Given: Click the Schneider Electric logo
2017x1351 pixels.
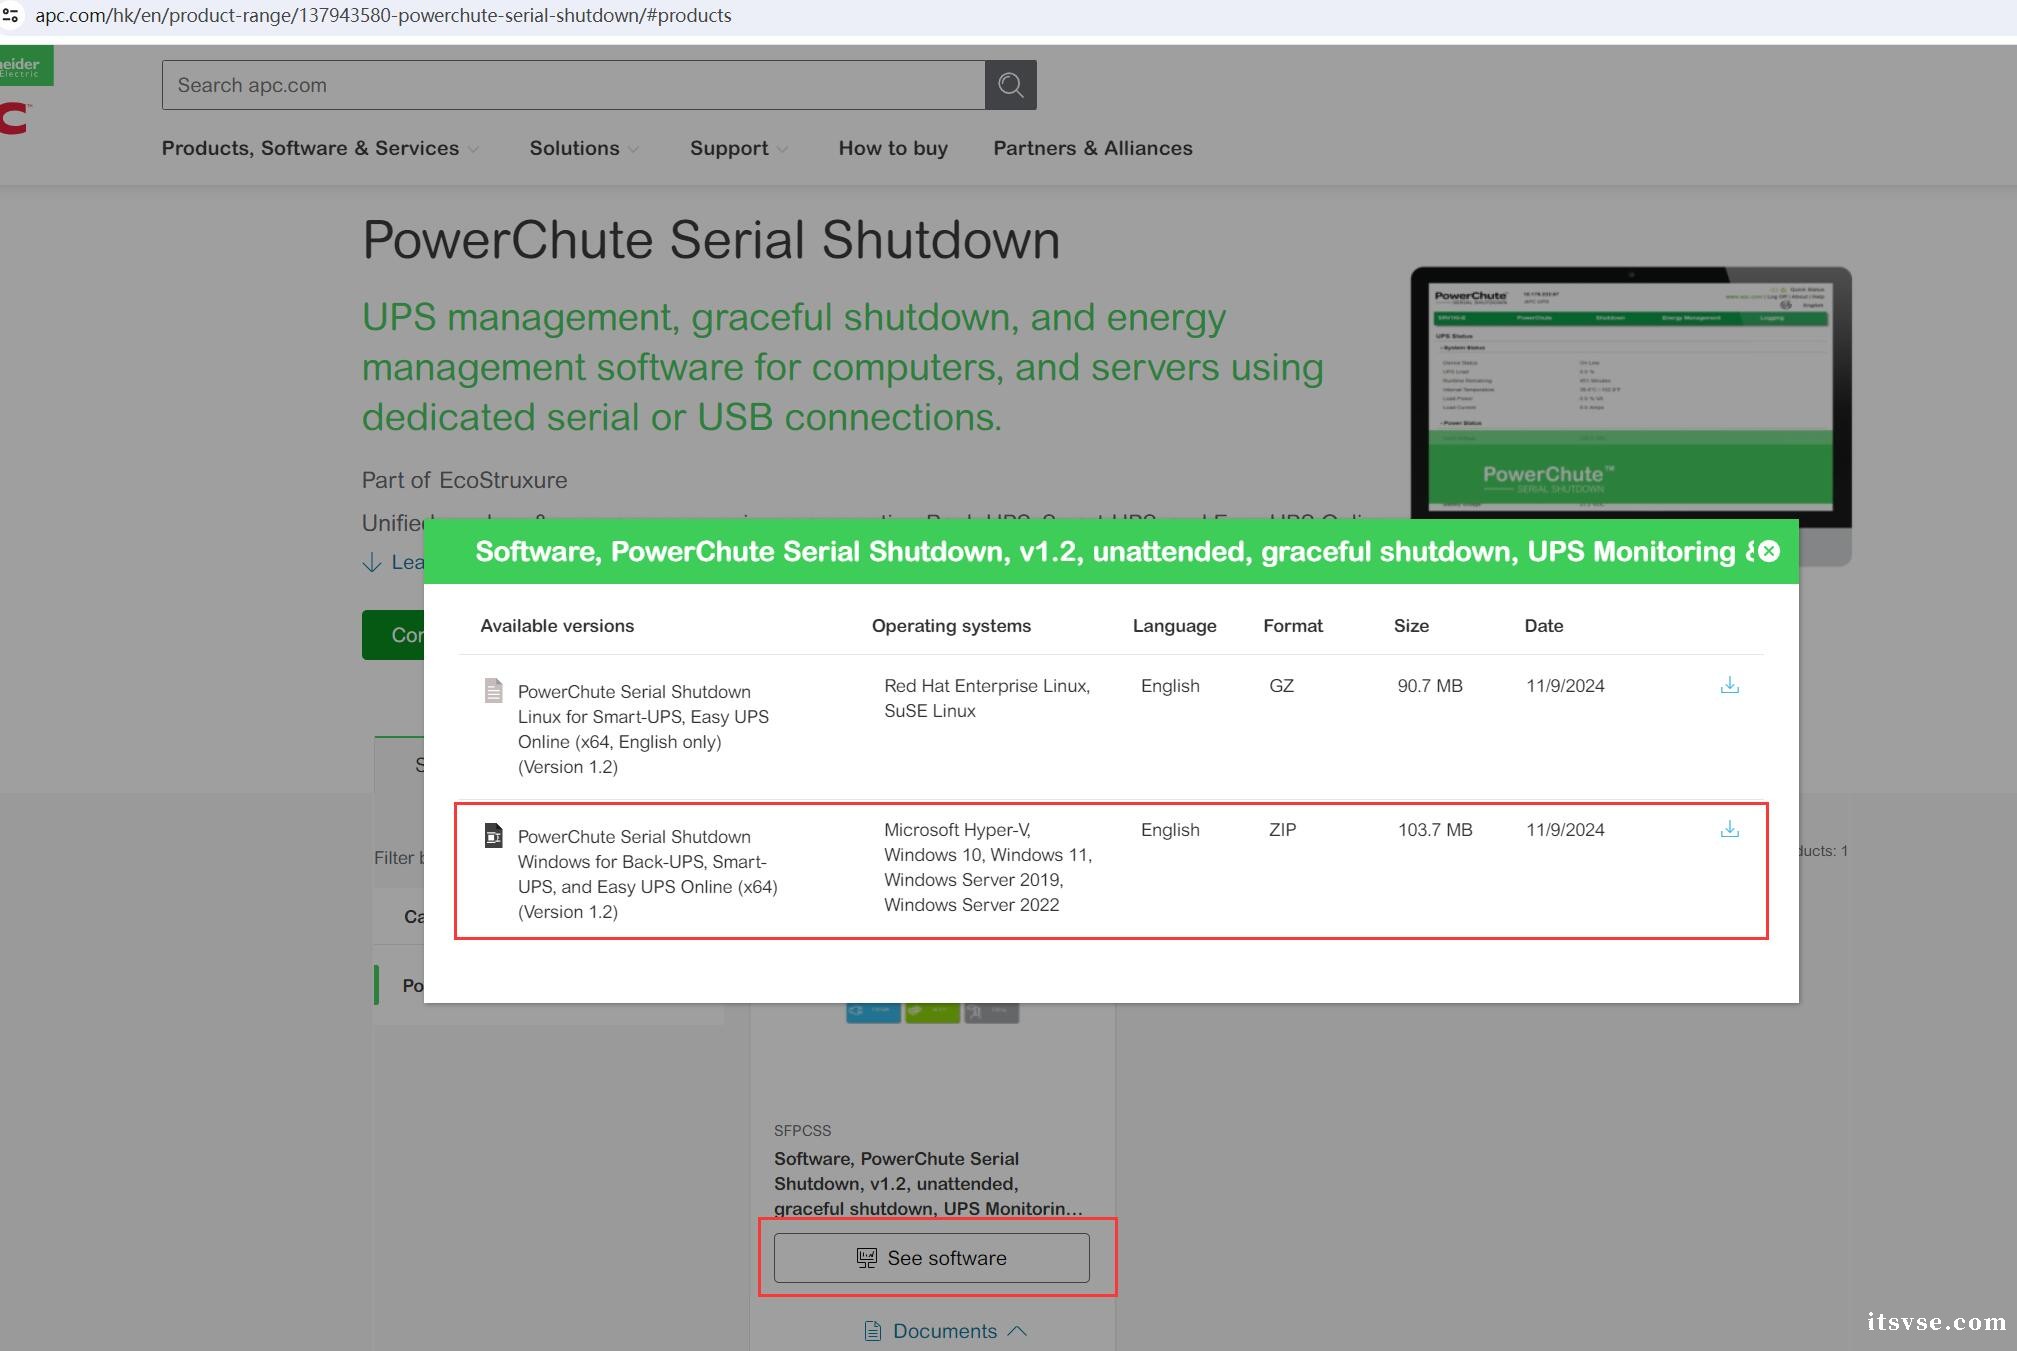Looking at the screenshot, I should 25,66.
